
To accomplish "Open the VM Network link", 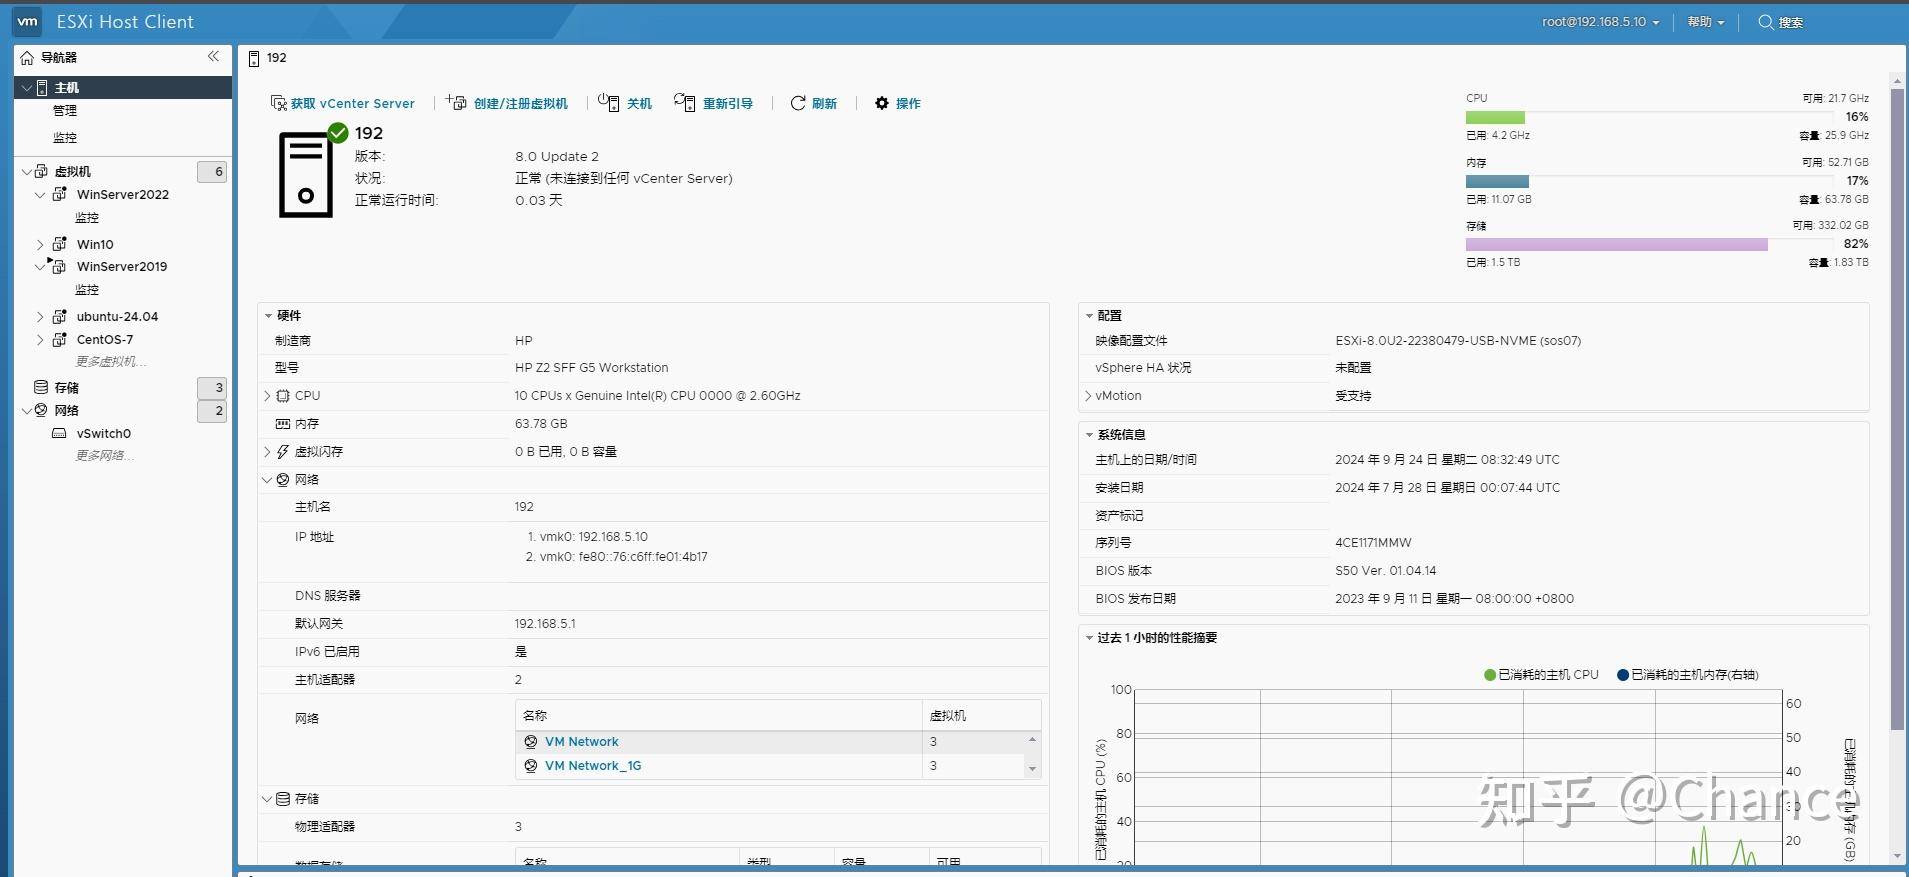I will [x=581, y=742].
